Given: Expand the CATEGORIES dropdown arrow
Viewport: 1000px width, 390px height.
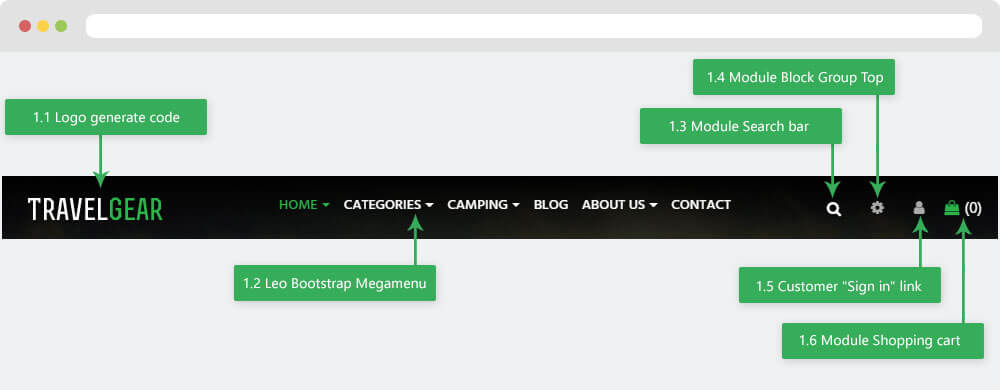Looking at the screenshot, I should point(429,205).
